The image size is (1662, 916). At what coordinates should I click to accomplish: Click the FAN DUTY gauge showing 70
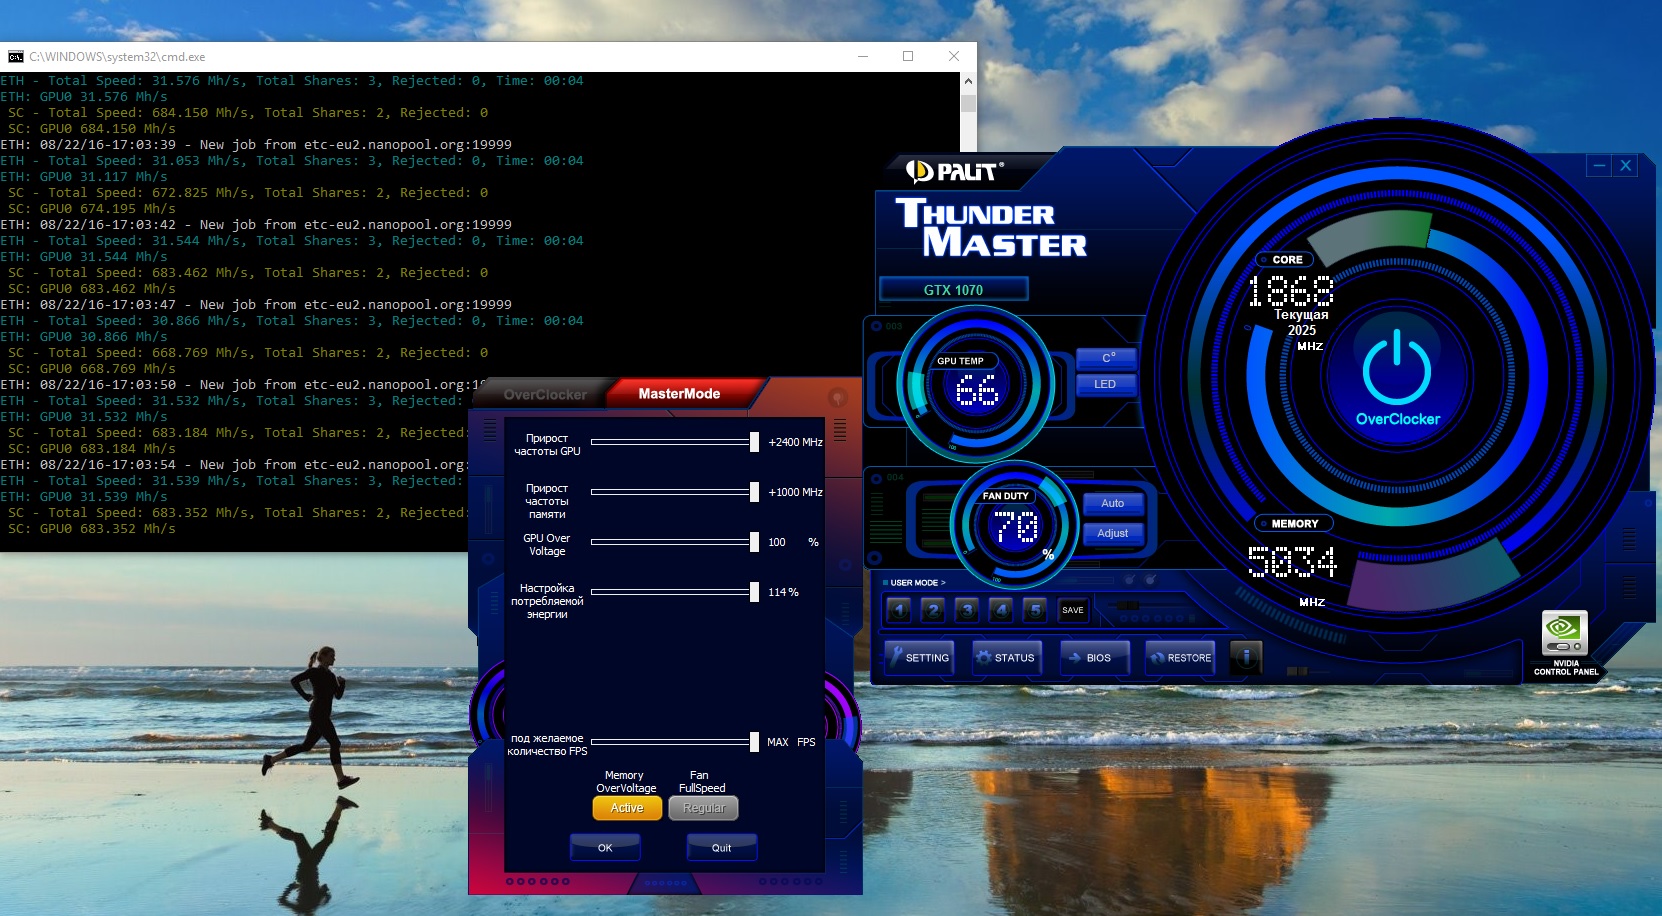1013,524
